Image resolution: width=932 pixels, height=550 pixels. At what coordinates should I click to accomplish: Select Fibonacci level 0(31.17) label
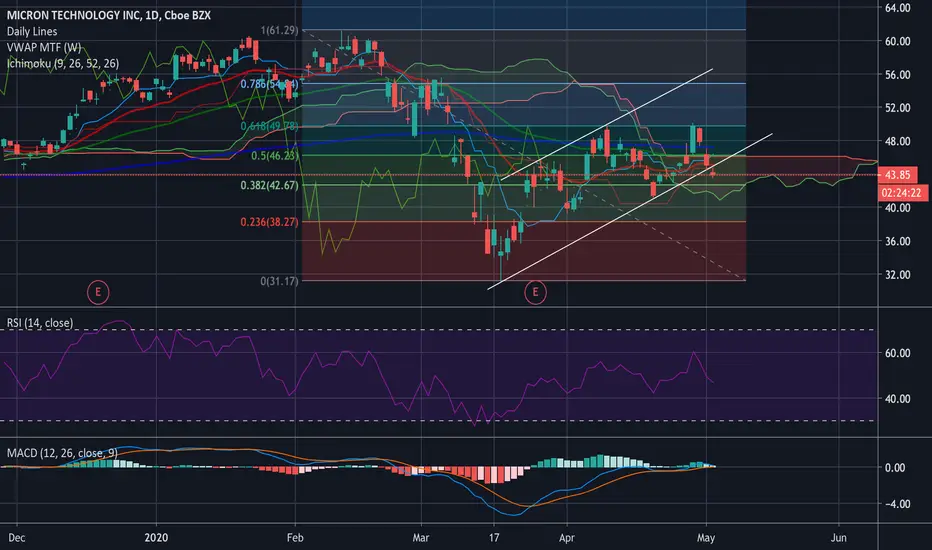pyautogui.click(x=279, y=281)
